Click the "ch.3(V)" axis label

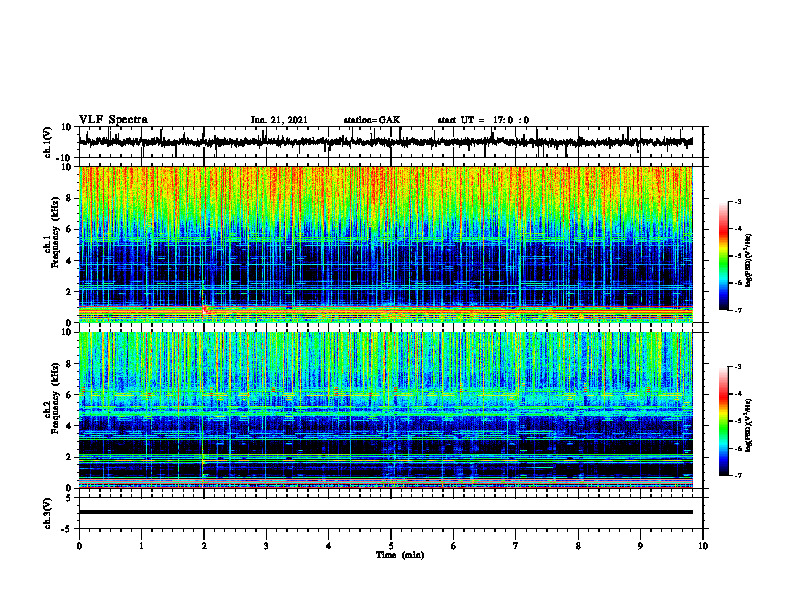point(48,513)
